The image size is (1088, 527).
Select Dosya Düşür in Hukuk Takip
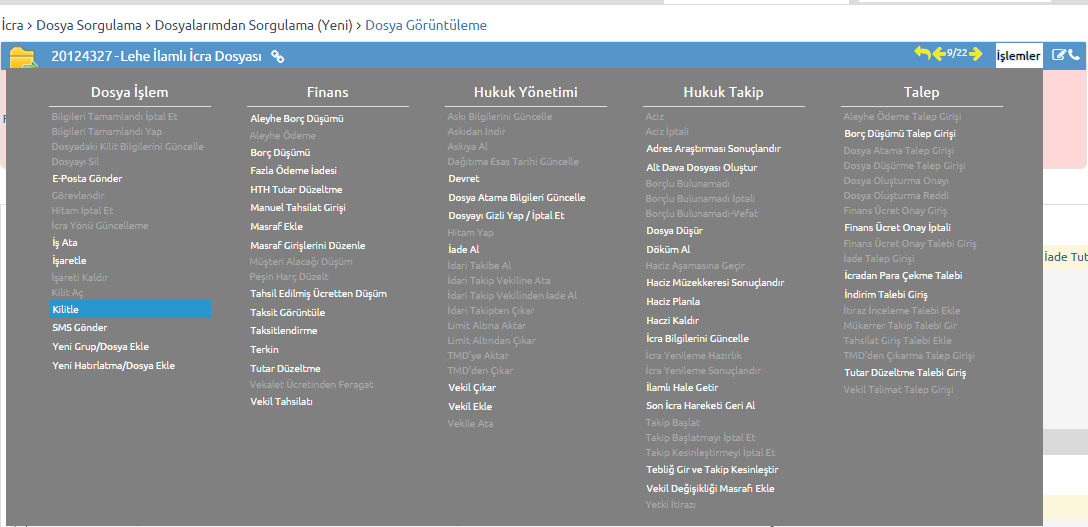coord(674,230)
